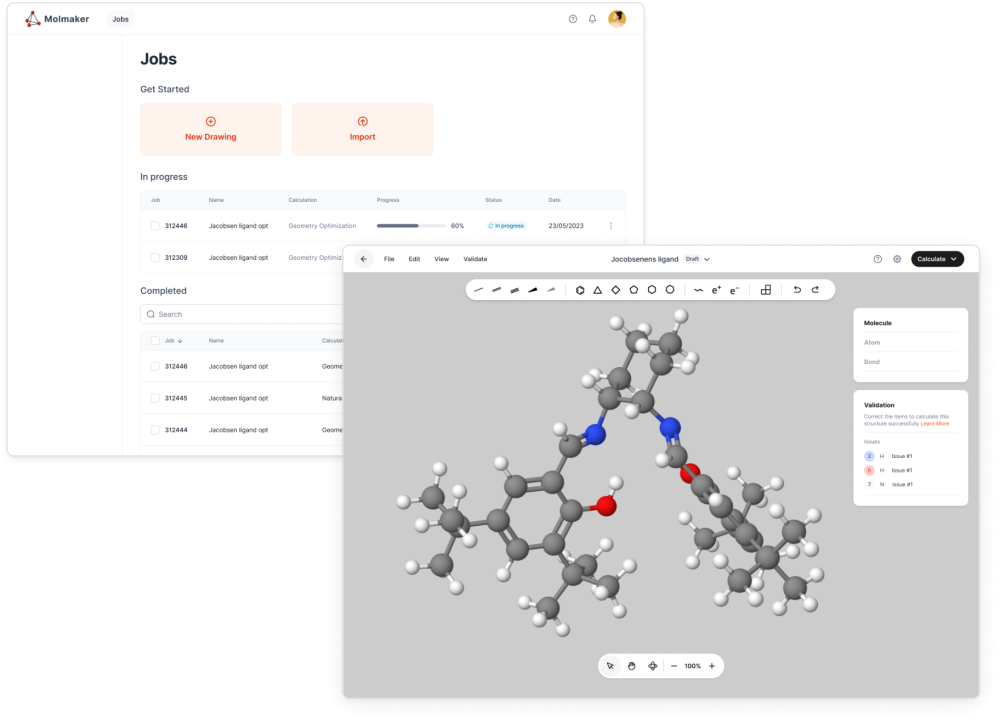Image resolution: width=1000 pixels, height=723 pixels.
Task: Select the checkbox next to job 312445
Action: [x=154, y=398]
